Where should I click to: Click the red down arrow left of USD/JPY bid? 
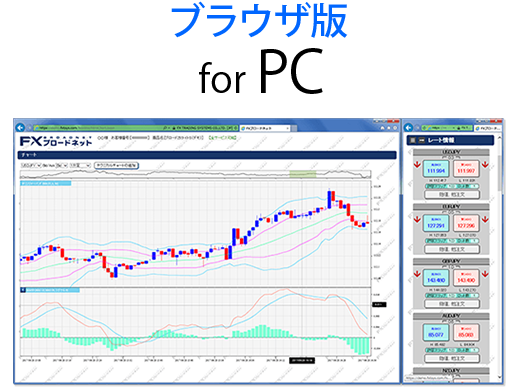(417, 165)
